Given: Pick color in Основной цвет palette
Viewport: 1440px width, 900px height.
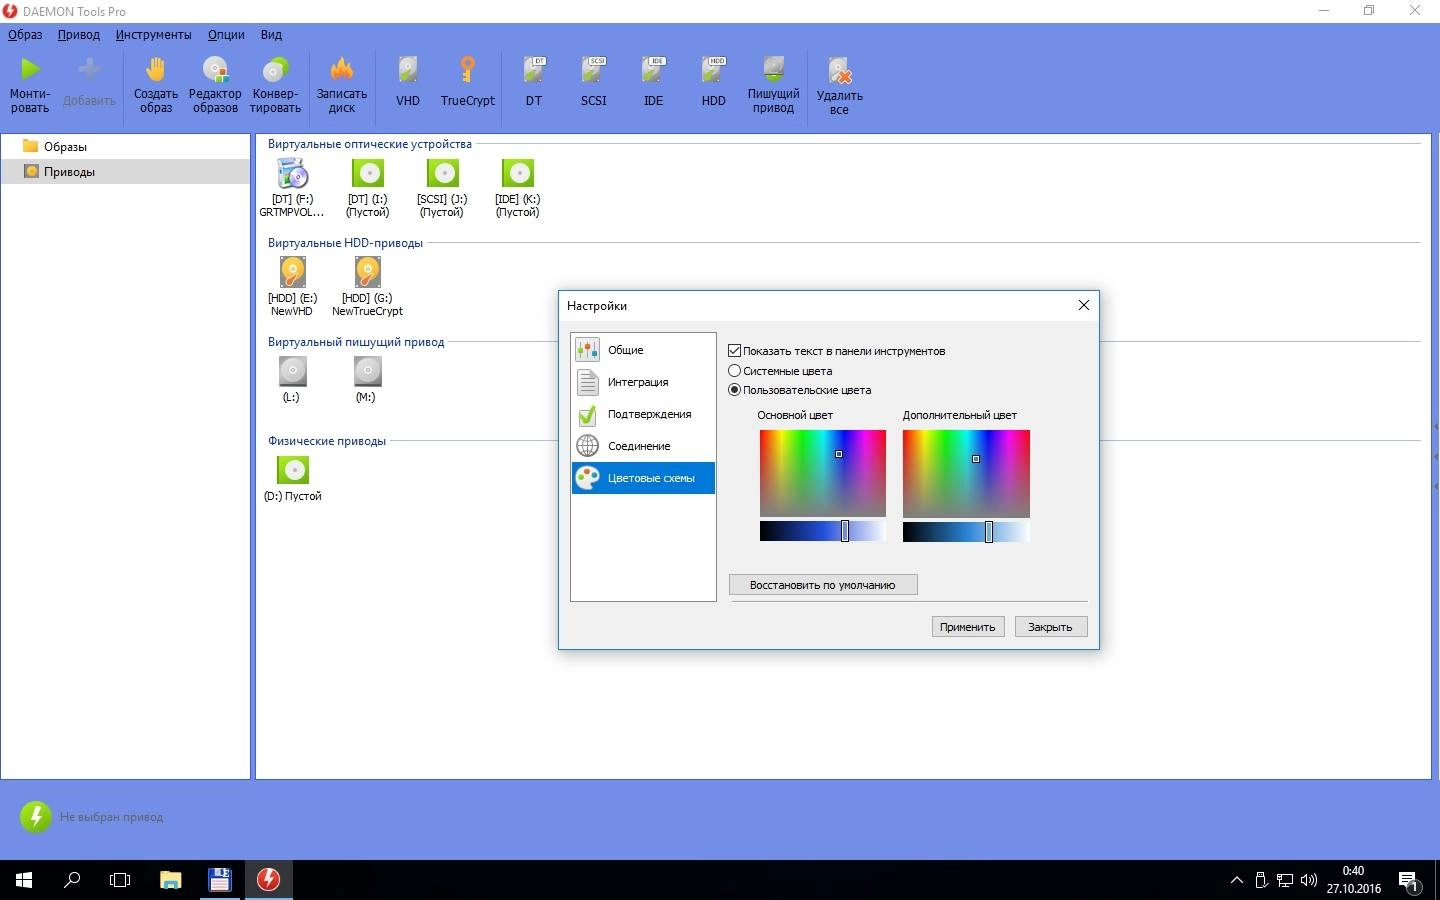Looking at the screenshot, I should point(823,473).
